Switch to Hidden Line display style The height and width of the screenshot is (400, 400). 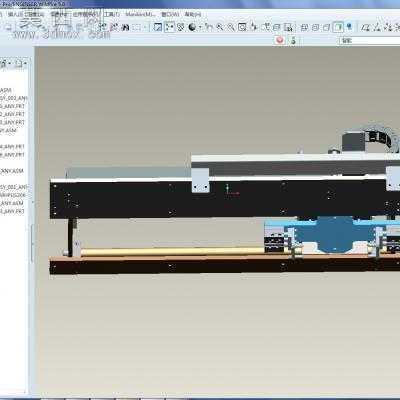(315, 27)
